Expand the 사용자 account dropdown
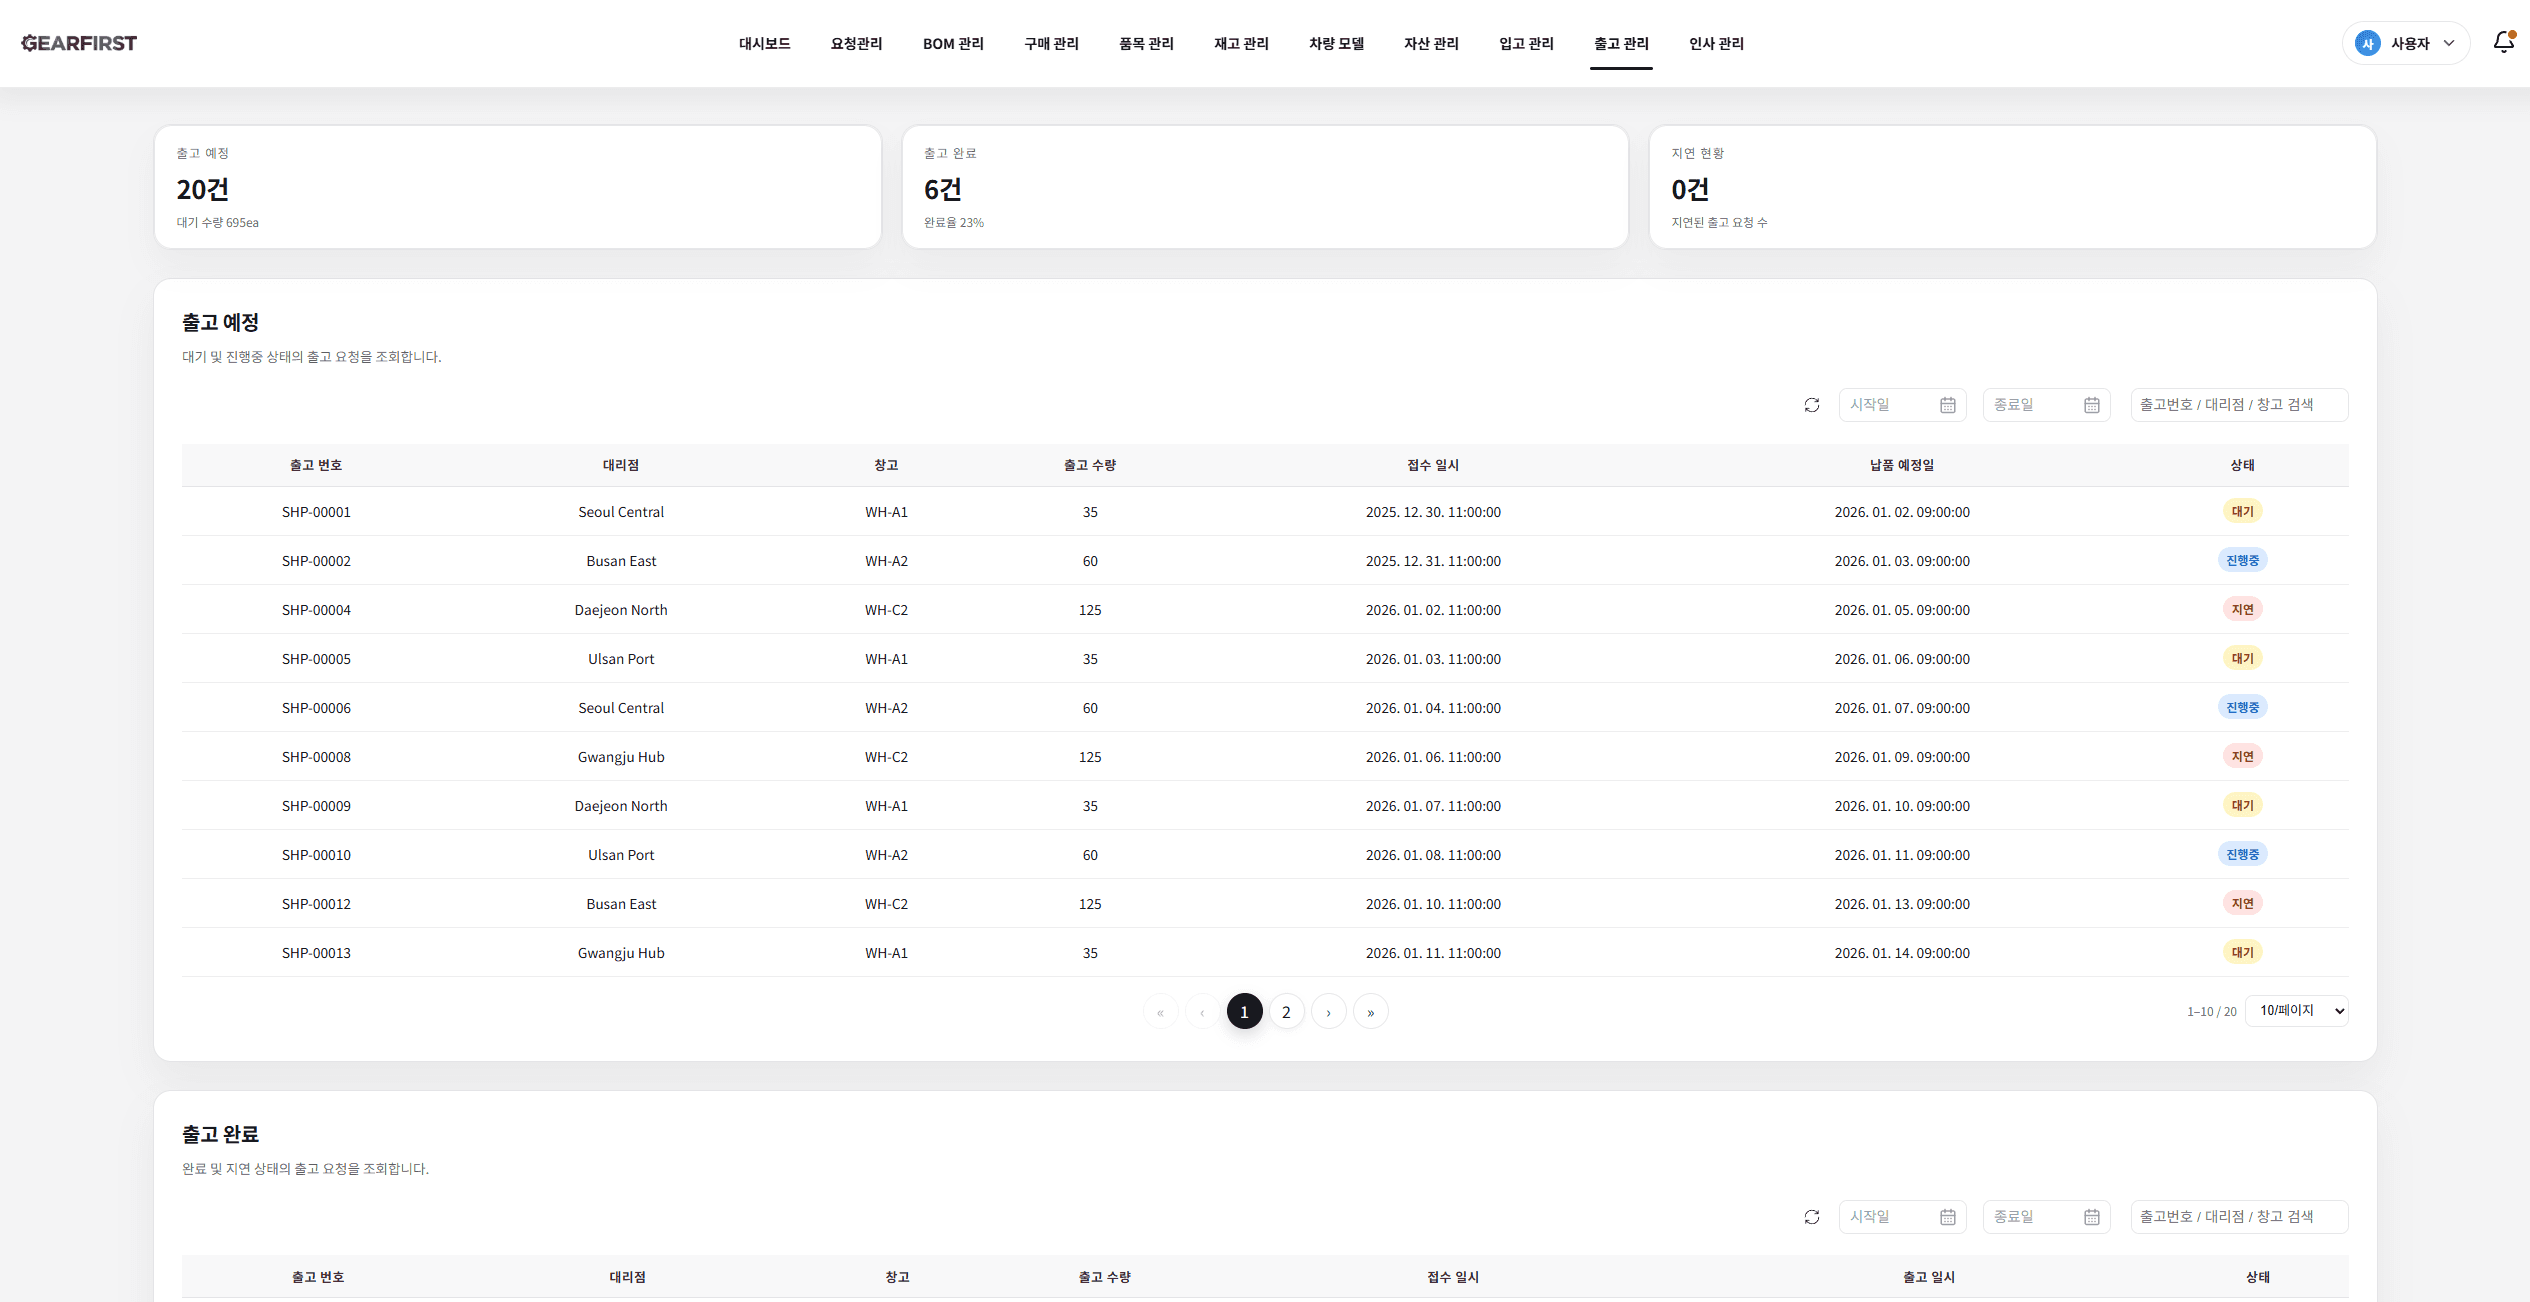The width and height of the screenshot is (2530, 1302). [2449, 43]
